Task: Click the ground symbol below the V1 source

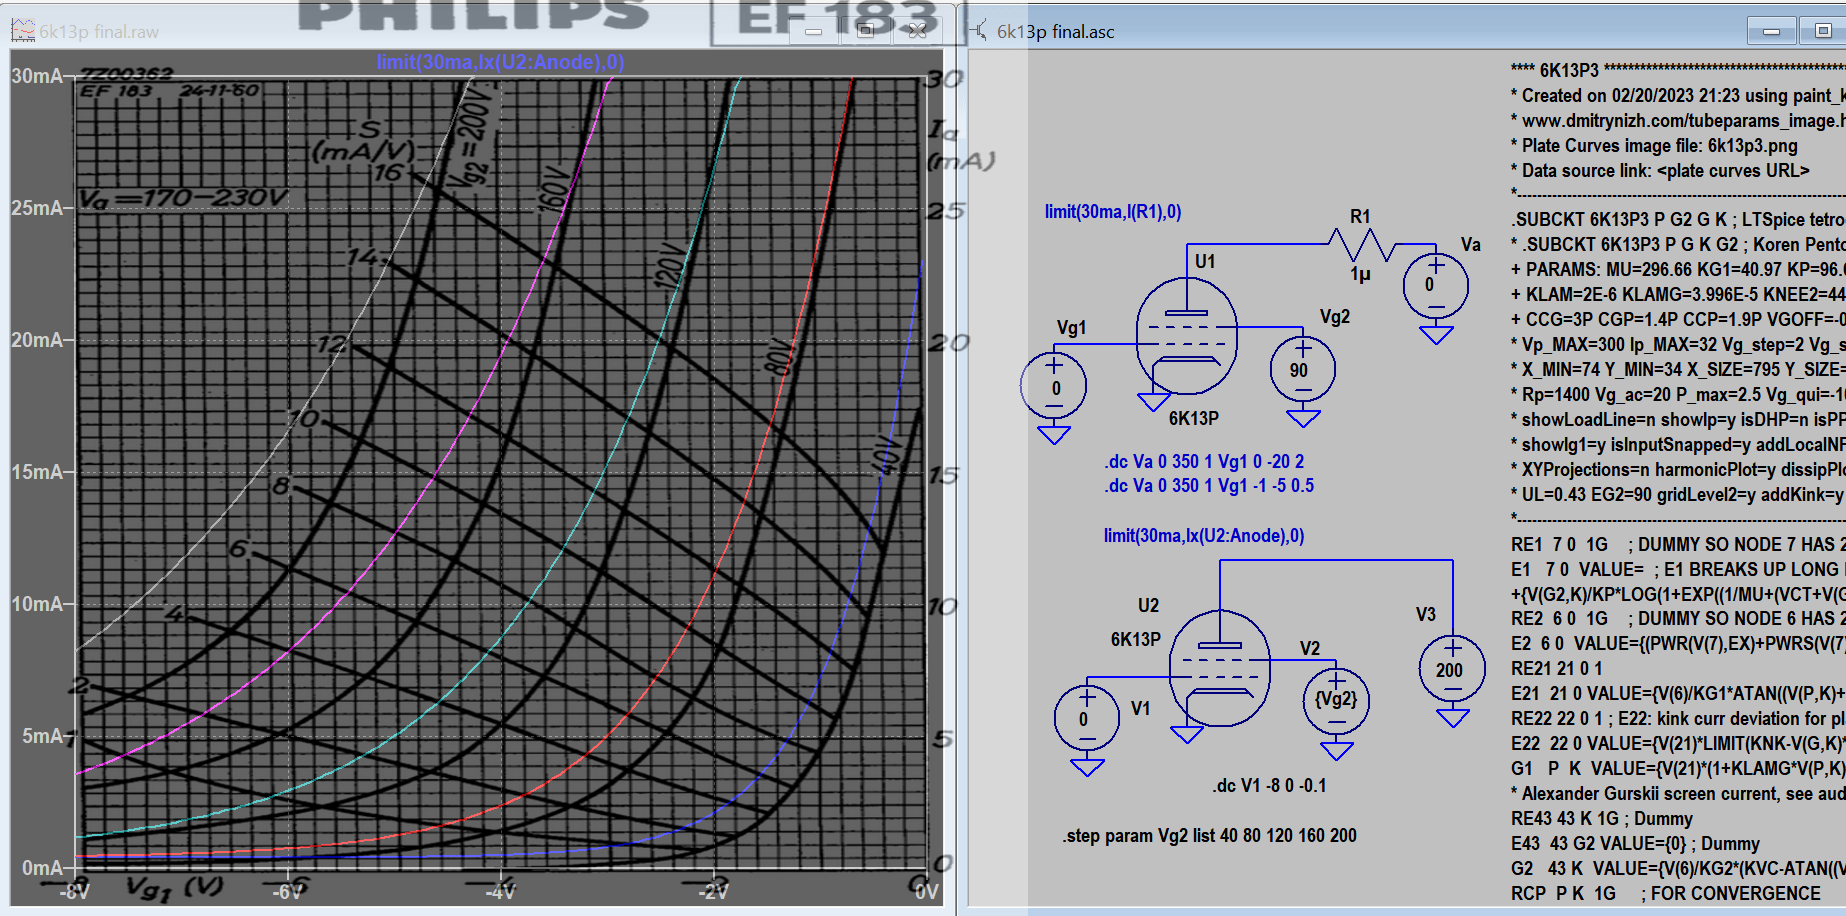Action: 1087,767
